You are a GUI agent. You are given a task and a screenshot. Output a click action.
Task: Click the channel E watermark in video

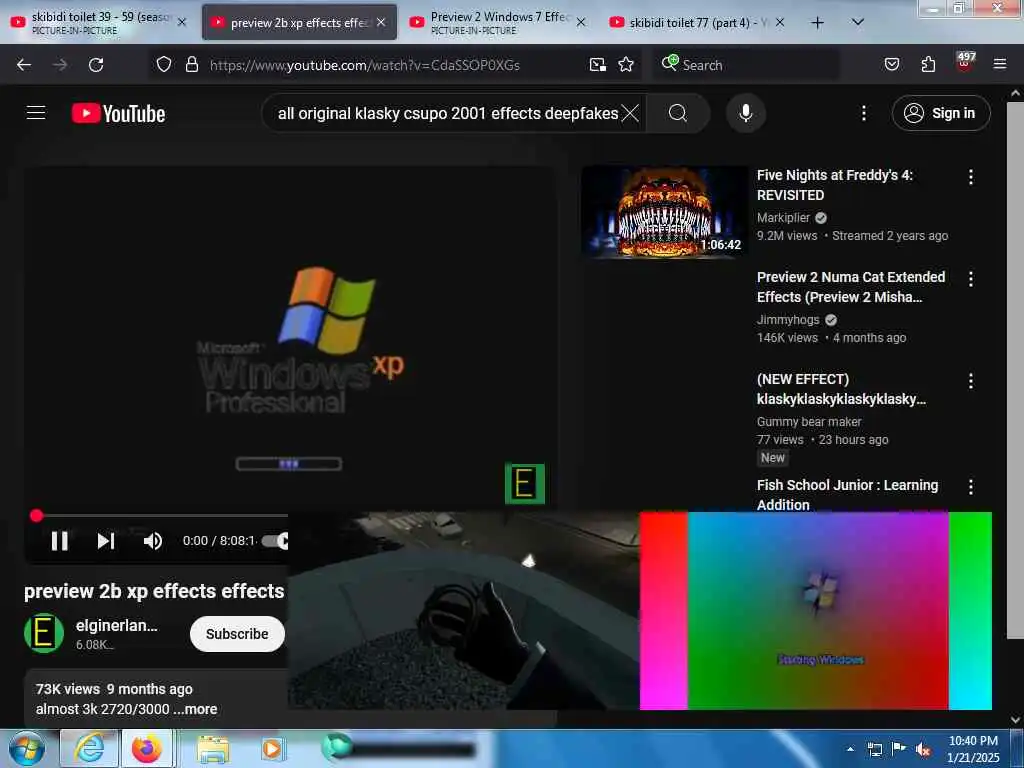click(524, 483)
